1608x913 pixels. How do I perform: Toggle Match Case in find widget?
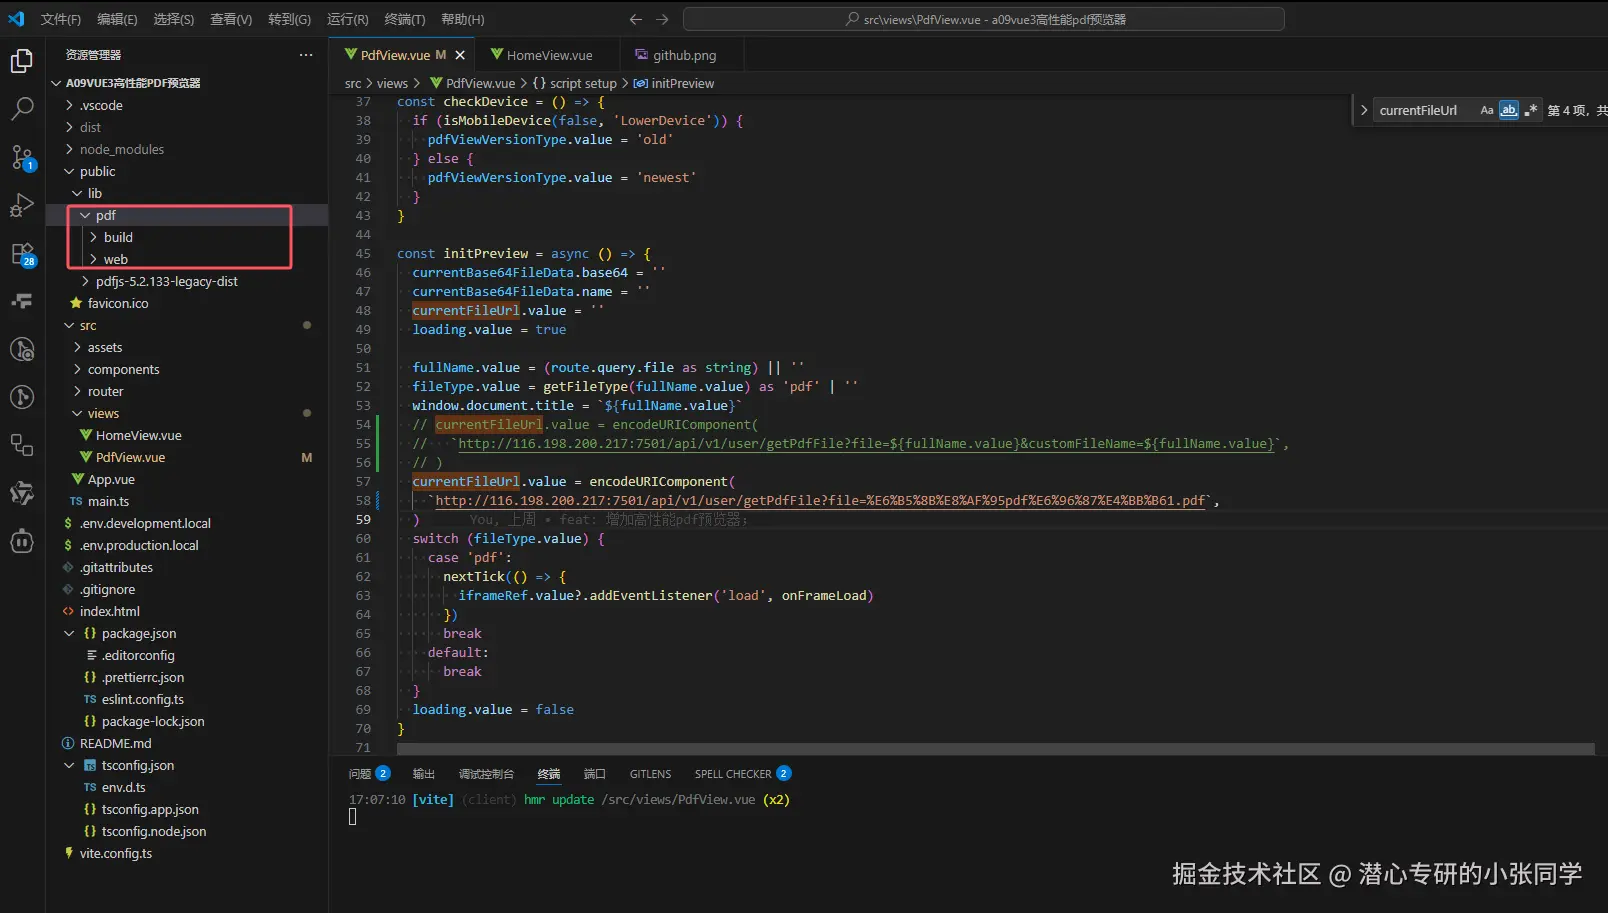coord(1486,110)
